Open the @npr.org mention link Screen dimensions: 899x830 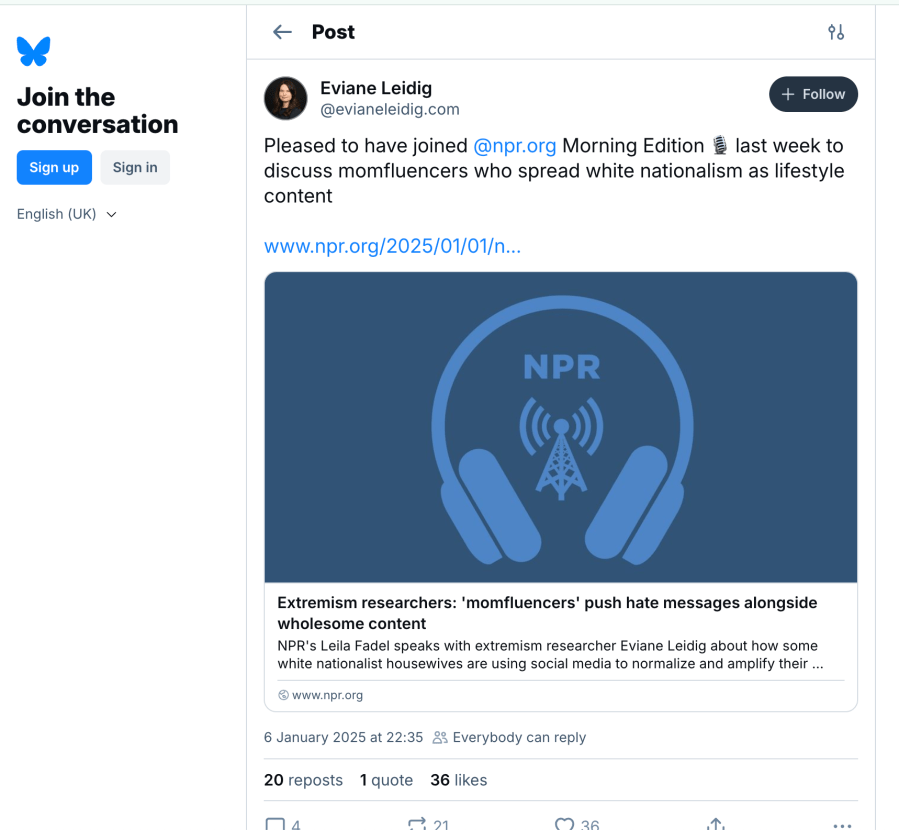[514, 146]
